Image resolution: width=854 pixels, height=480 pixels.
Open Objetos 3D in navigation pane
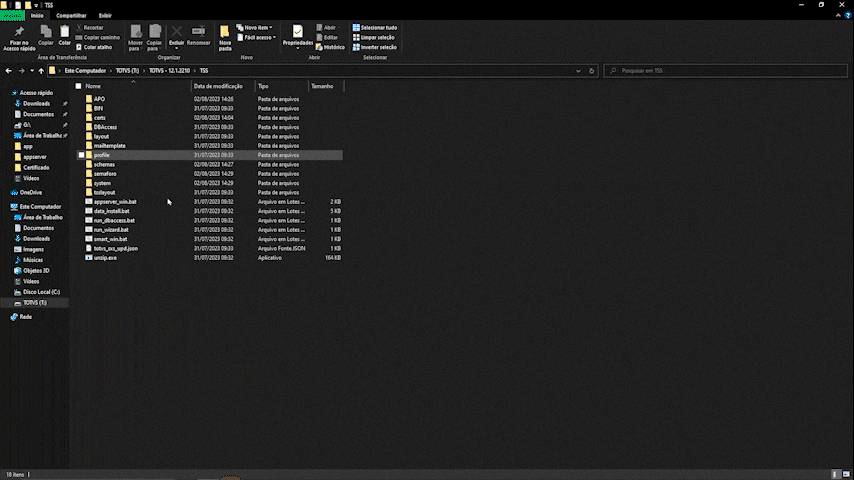36,271
